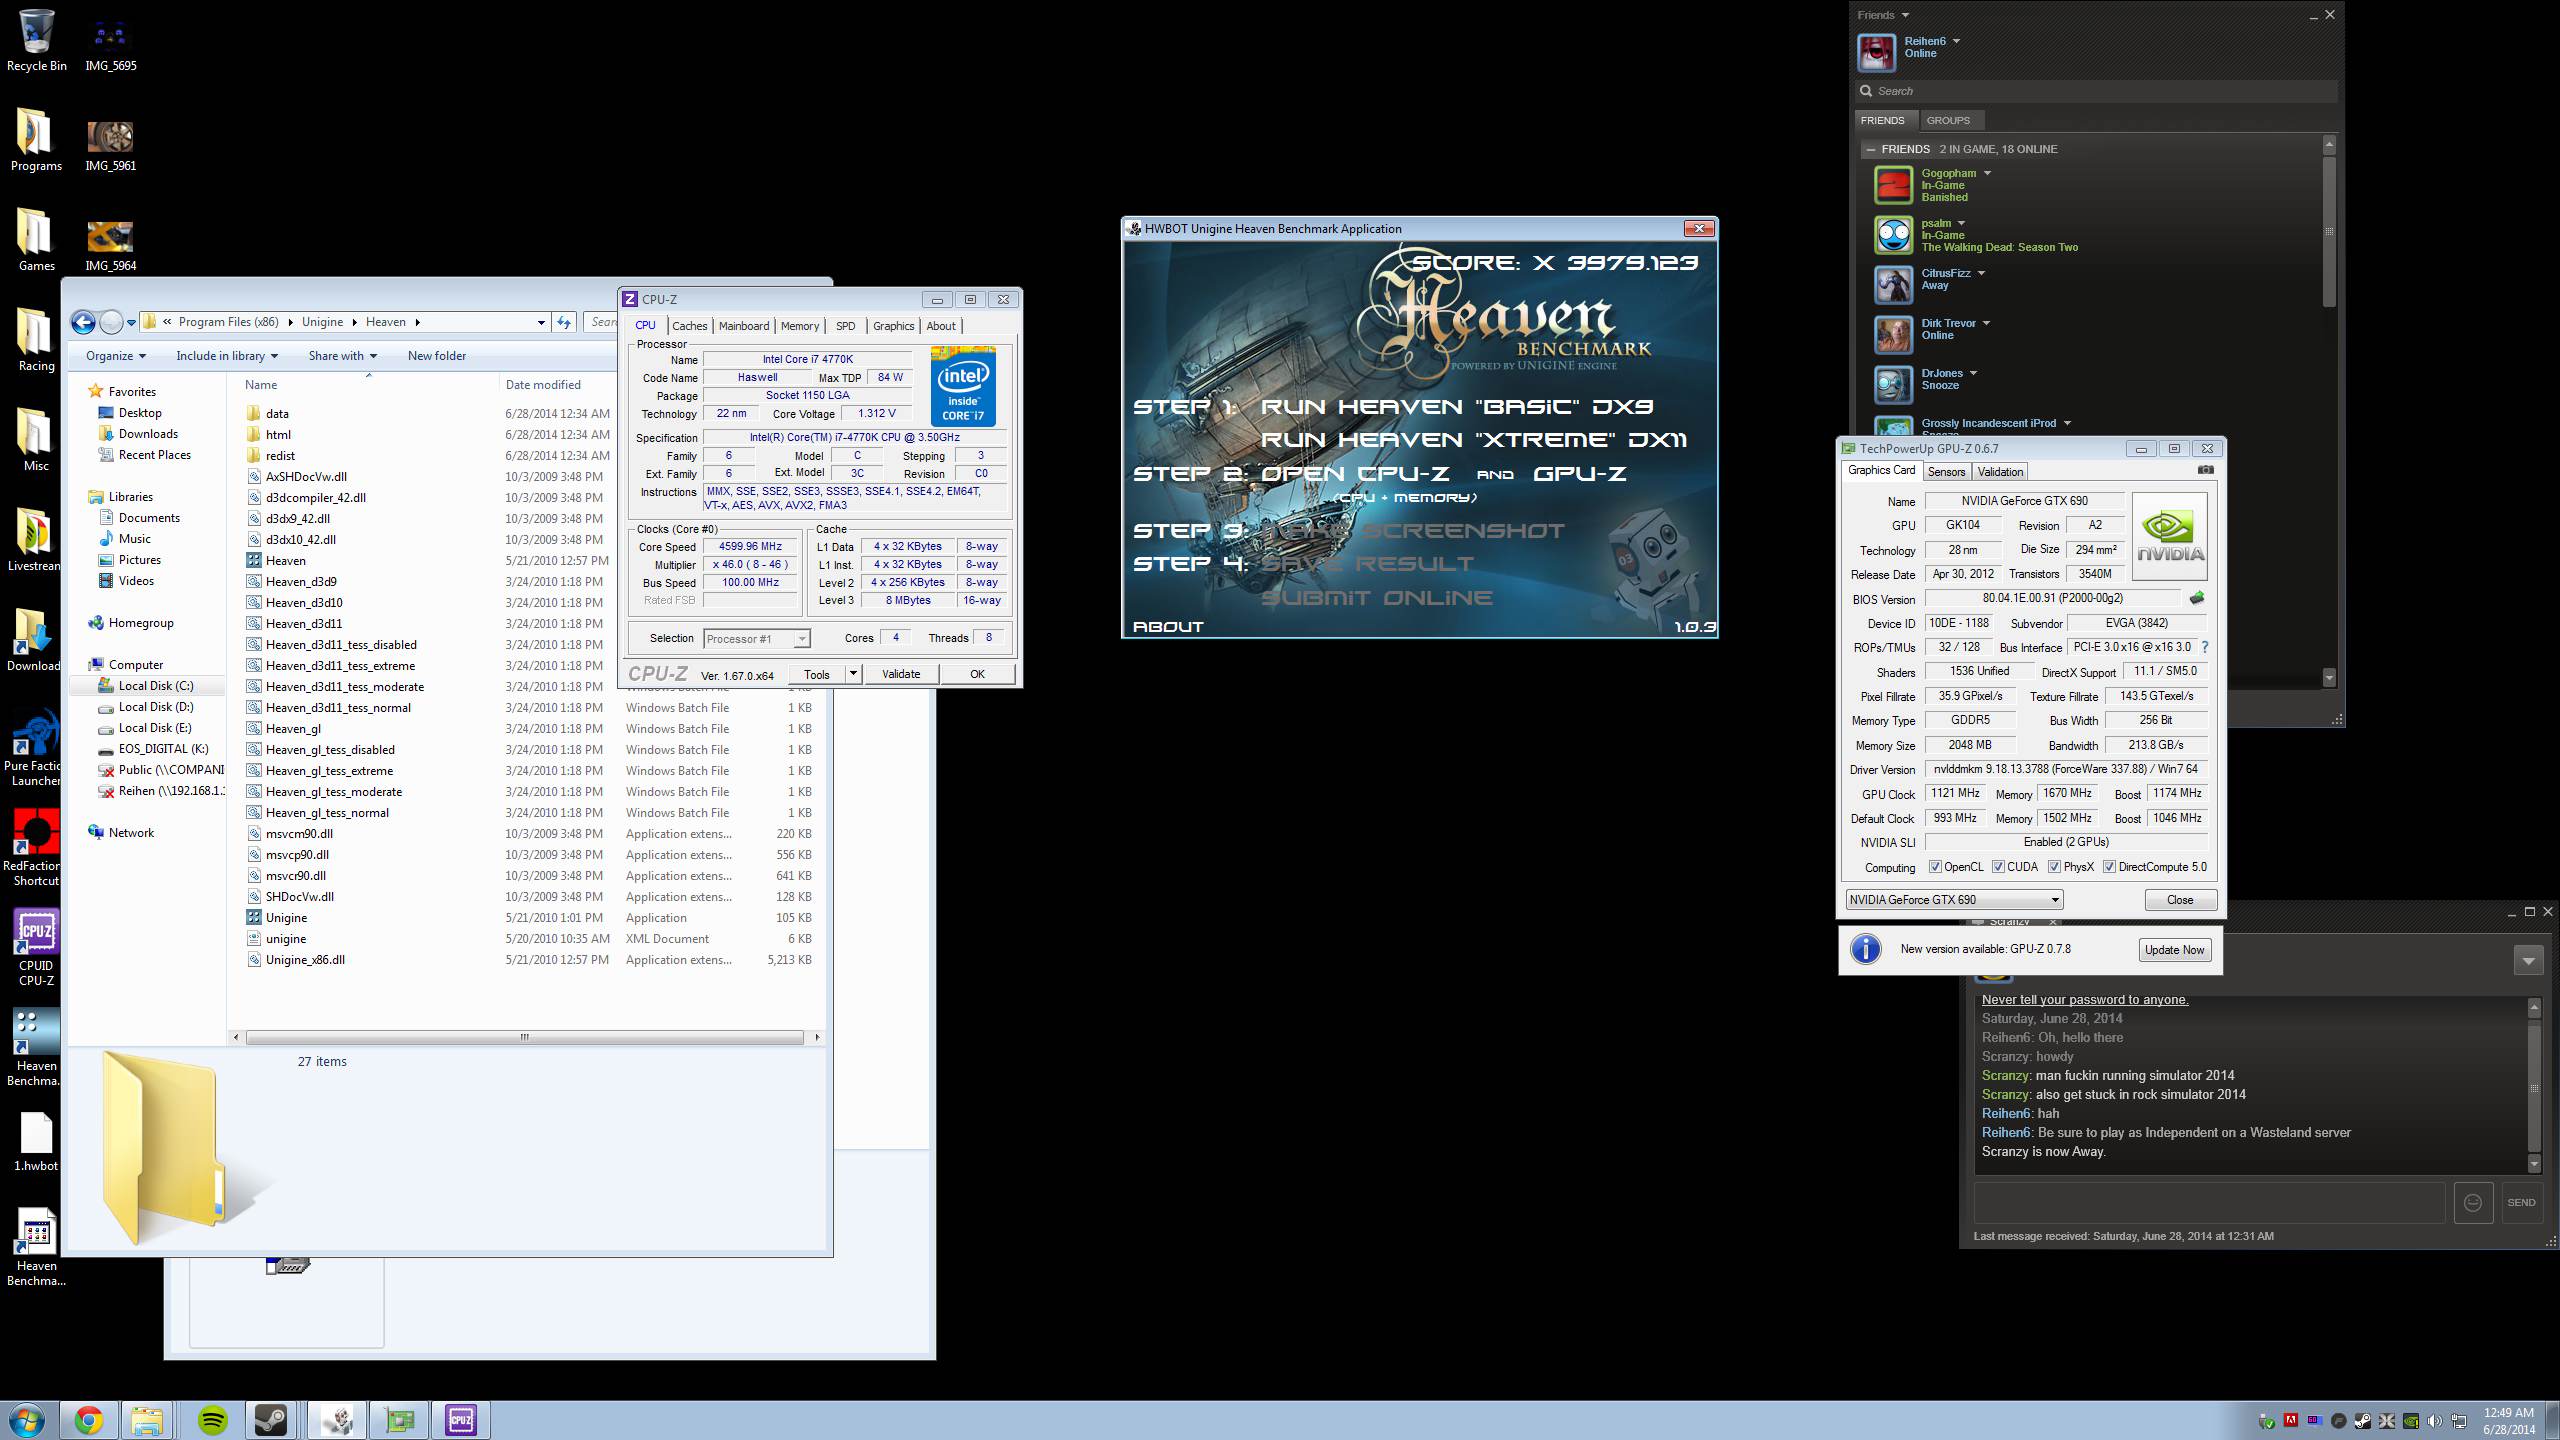Switch to GPU-Z taskbar button
This screenshot has height=1440, width=2560.
[399, 1420]
